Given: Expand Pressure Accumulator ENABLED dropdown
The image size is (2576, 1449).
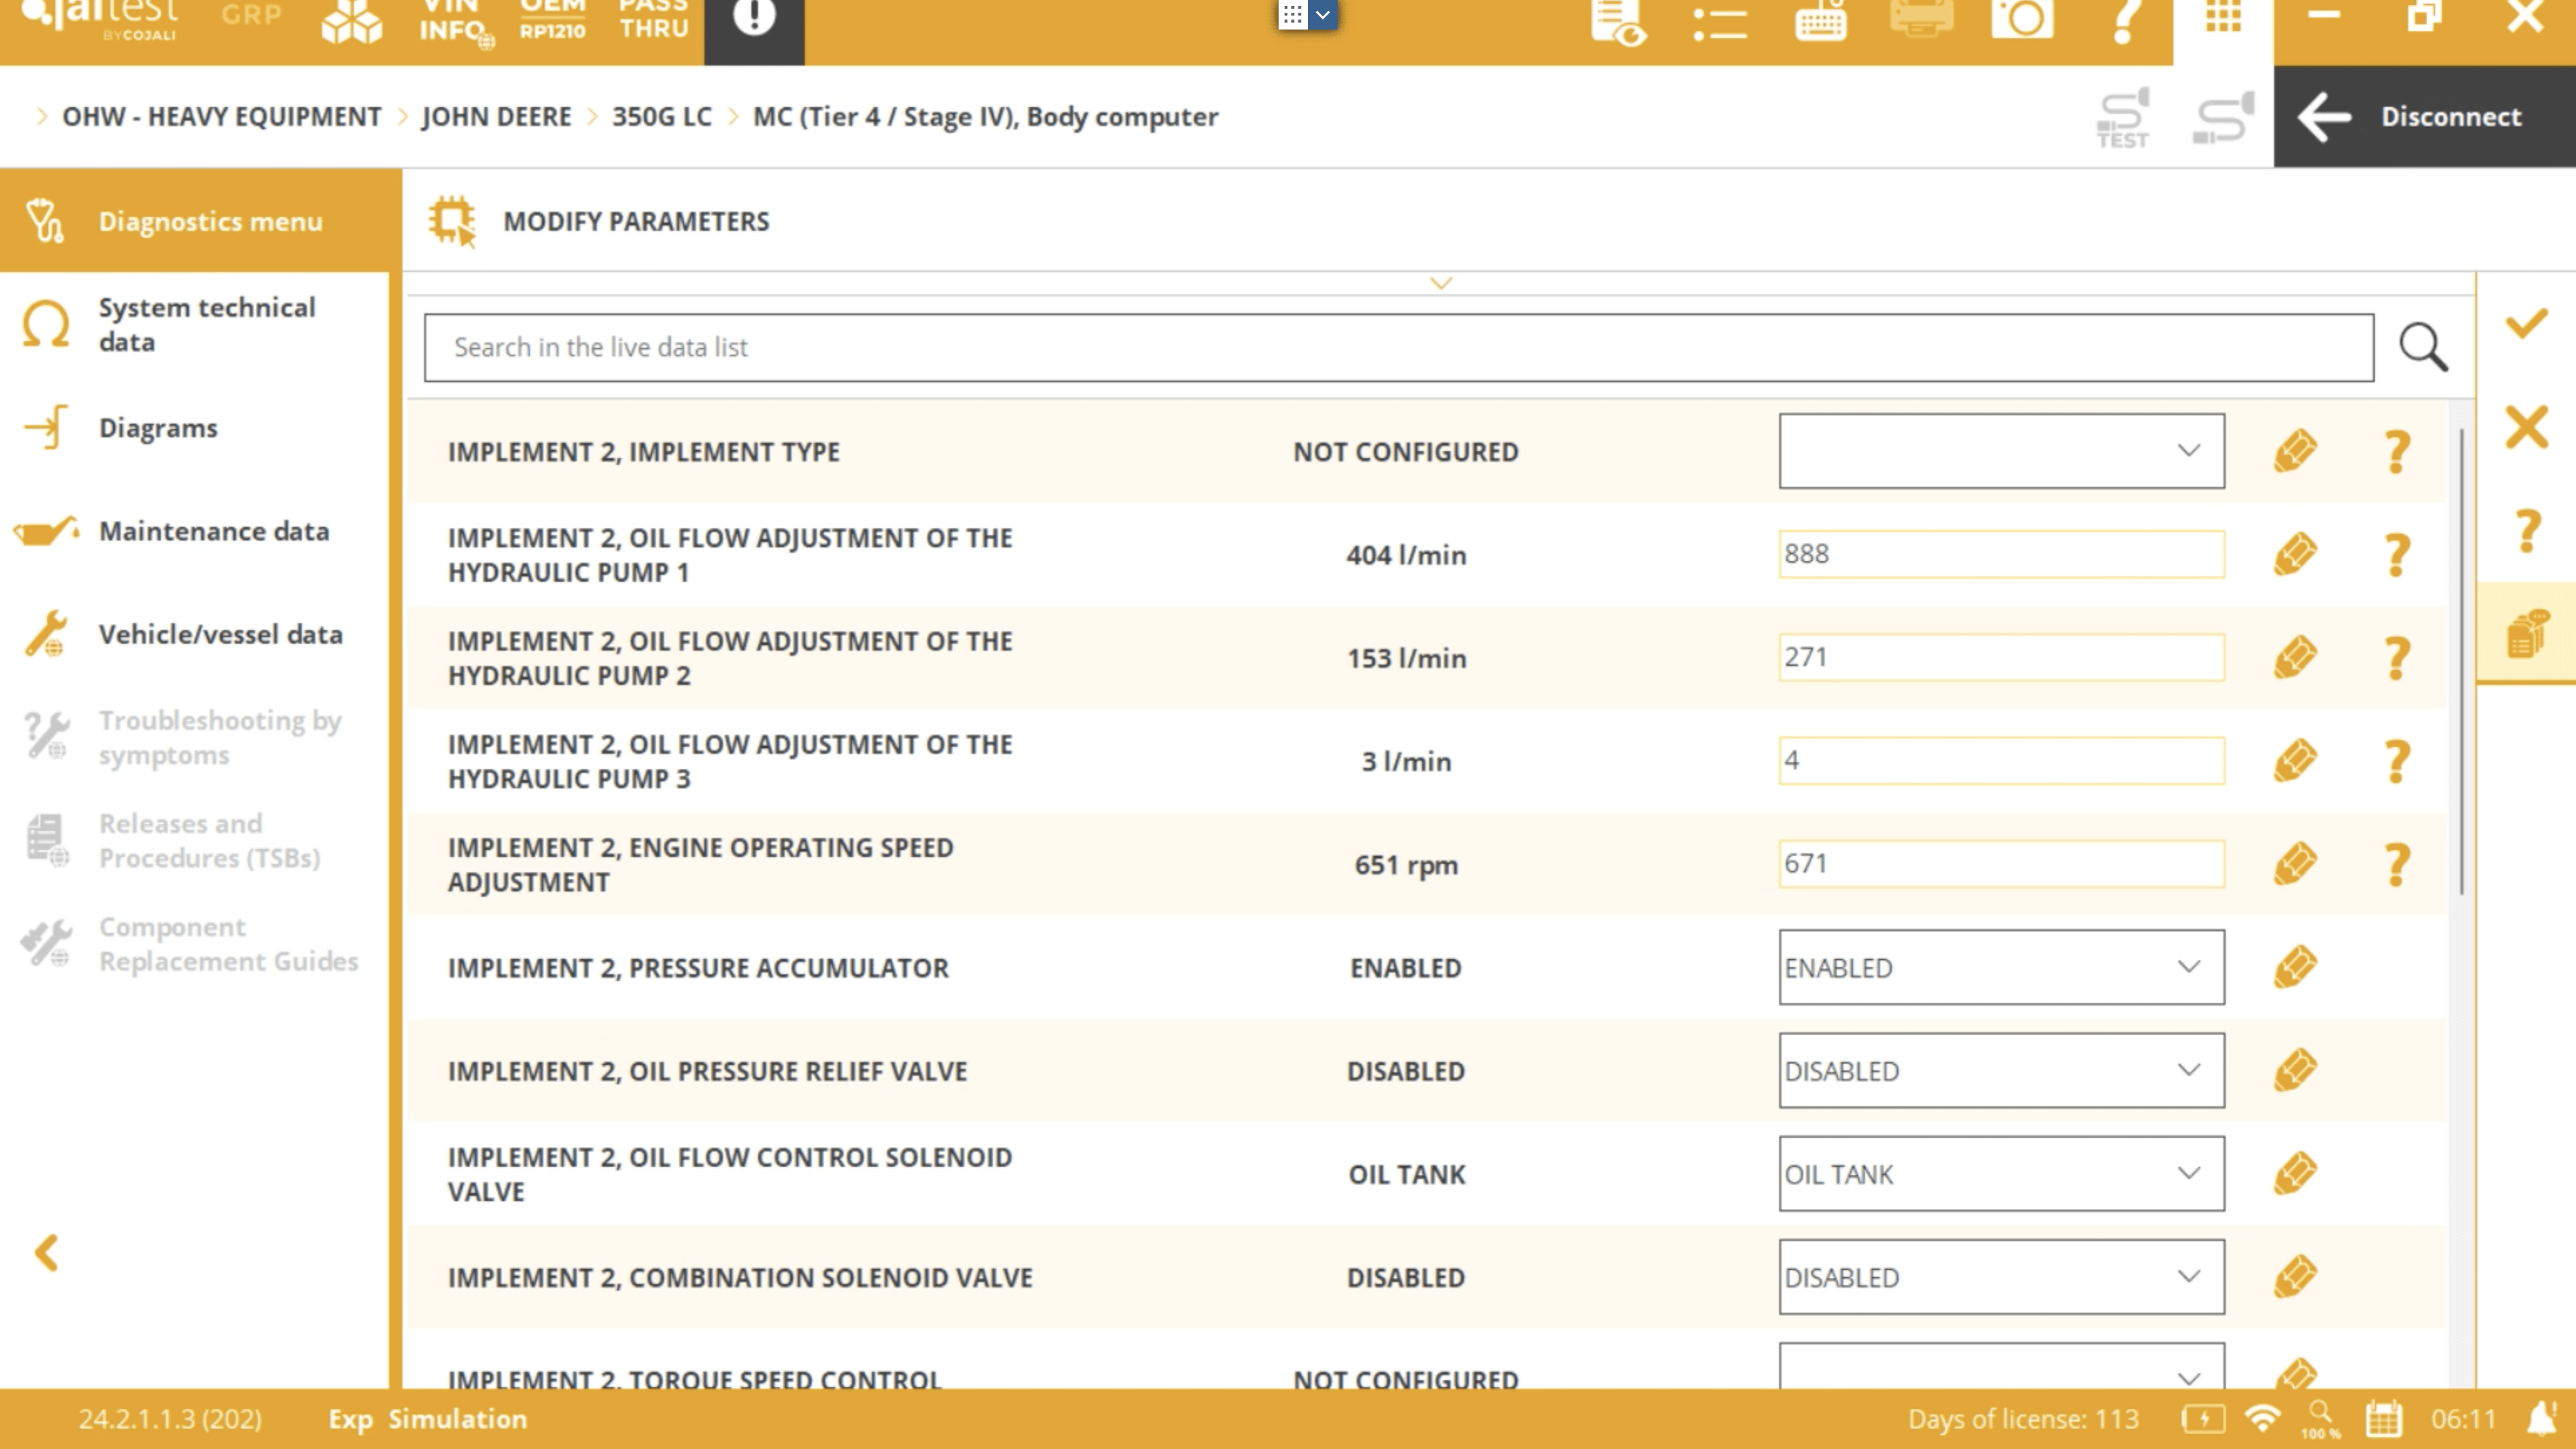Looking at the screenshot, I should pyautogui.click(x=2001, y=967).
